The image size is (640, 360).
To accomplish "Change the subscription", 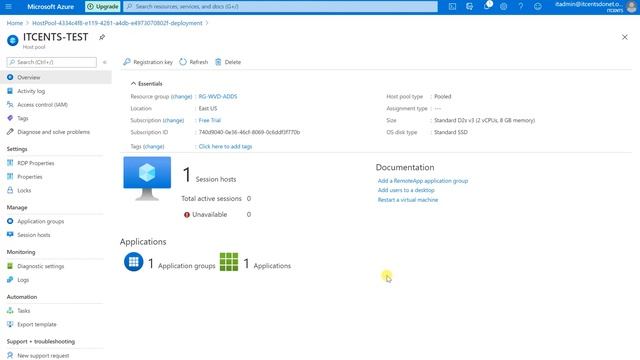I will (173, 120).
